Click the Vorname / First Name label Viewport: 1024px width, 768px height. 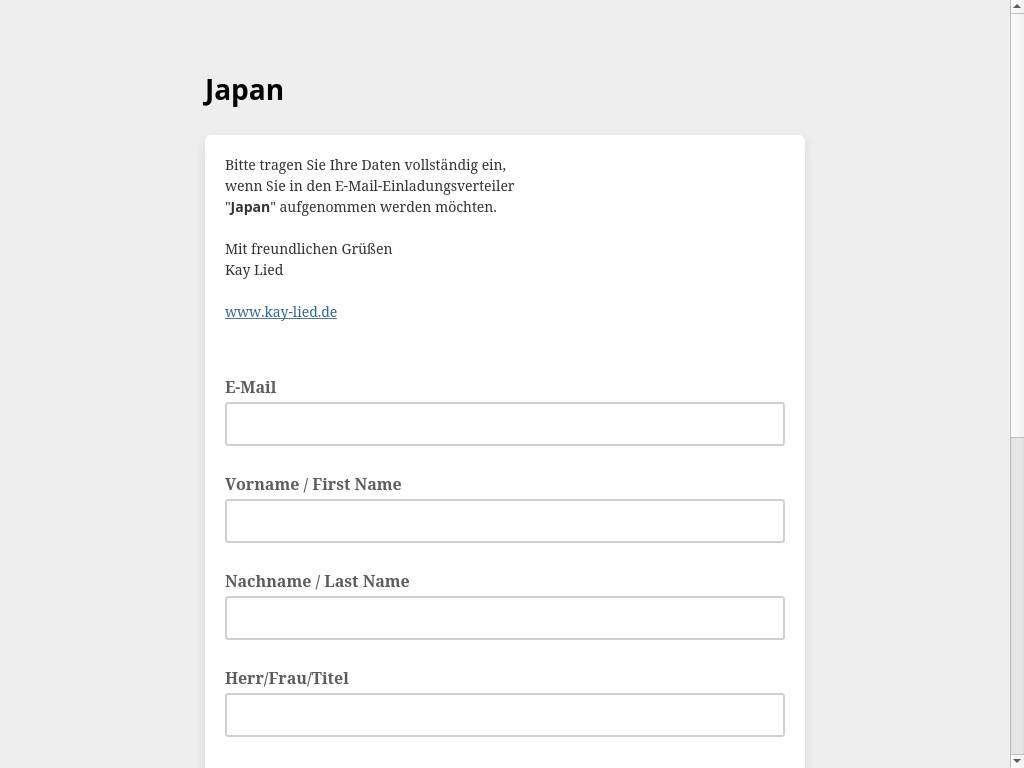pyautogui.click(x=313, y=484)
